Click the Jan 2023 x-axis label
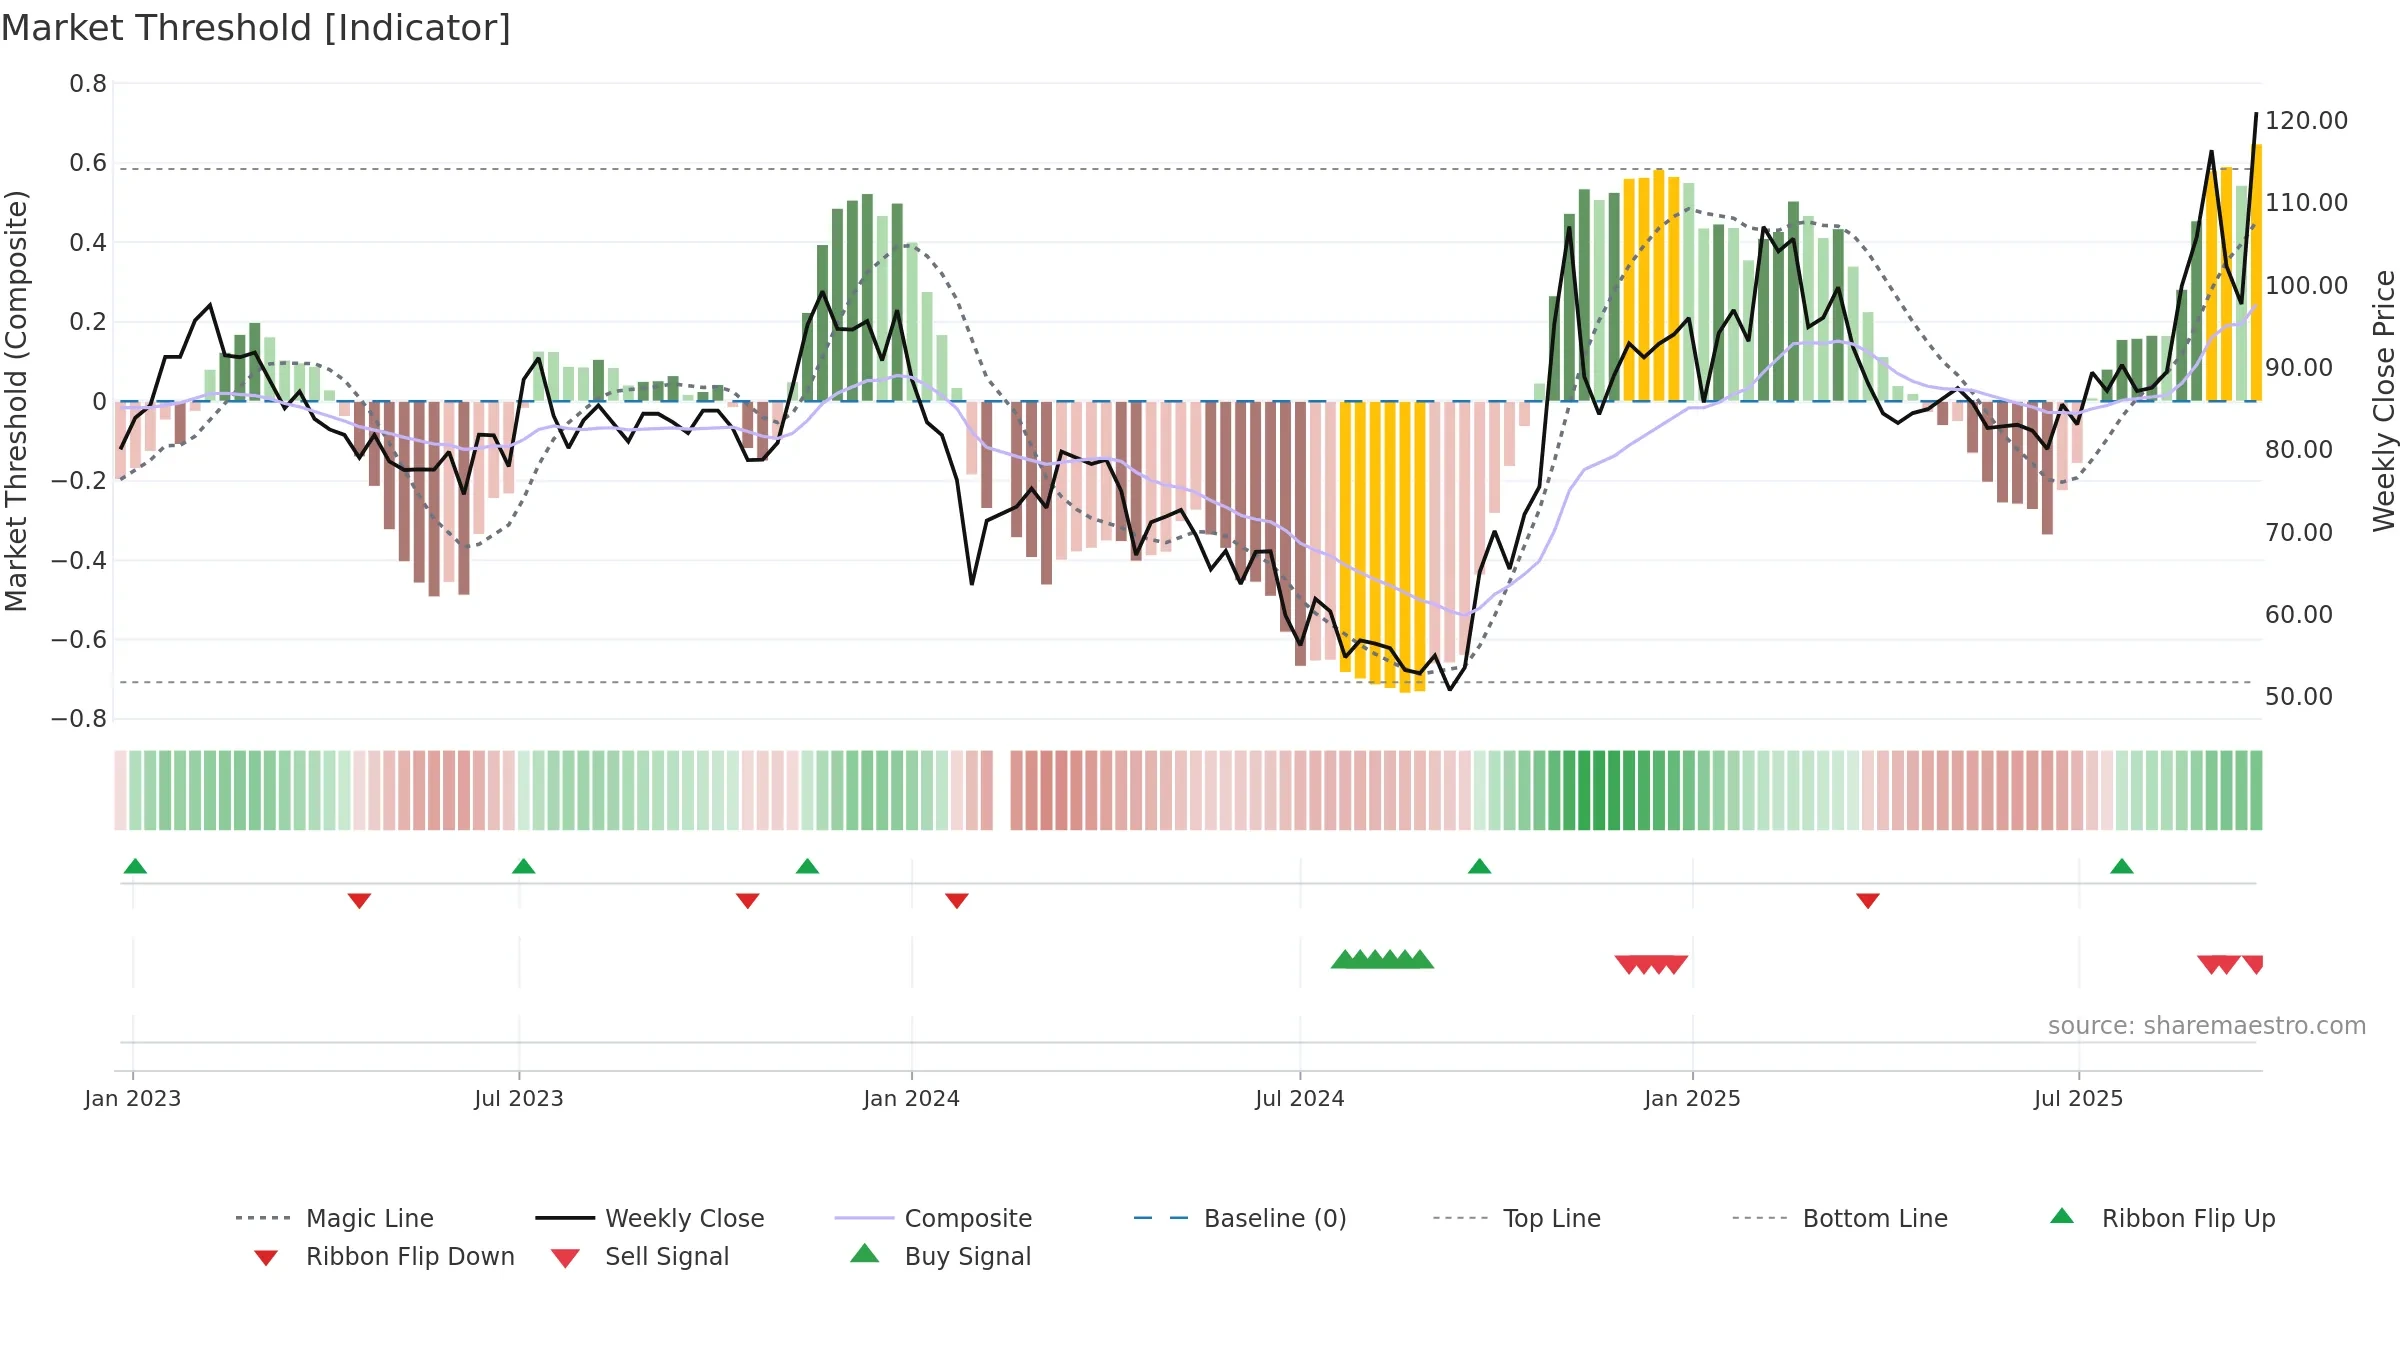This screenshot has width=2400, height=1350. coord(133,1098)
